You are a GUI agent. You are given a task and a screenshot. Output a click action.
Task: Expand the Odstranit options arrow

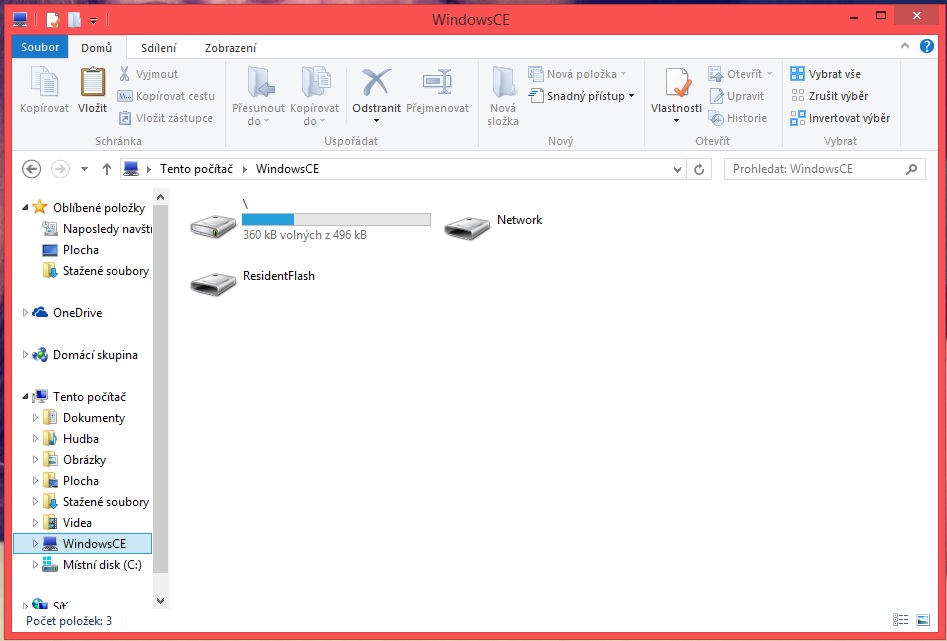(376, 121)
